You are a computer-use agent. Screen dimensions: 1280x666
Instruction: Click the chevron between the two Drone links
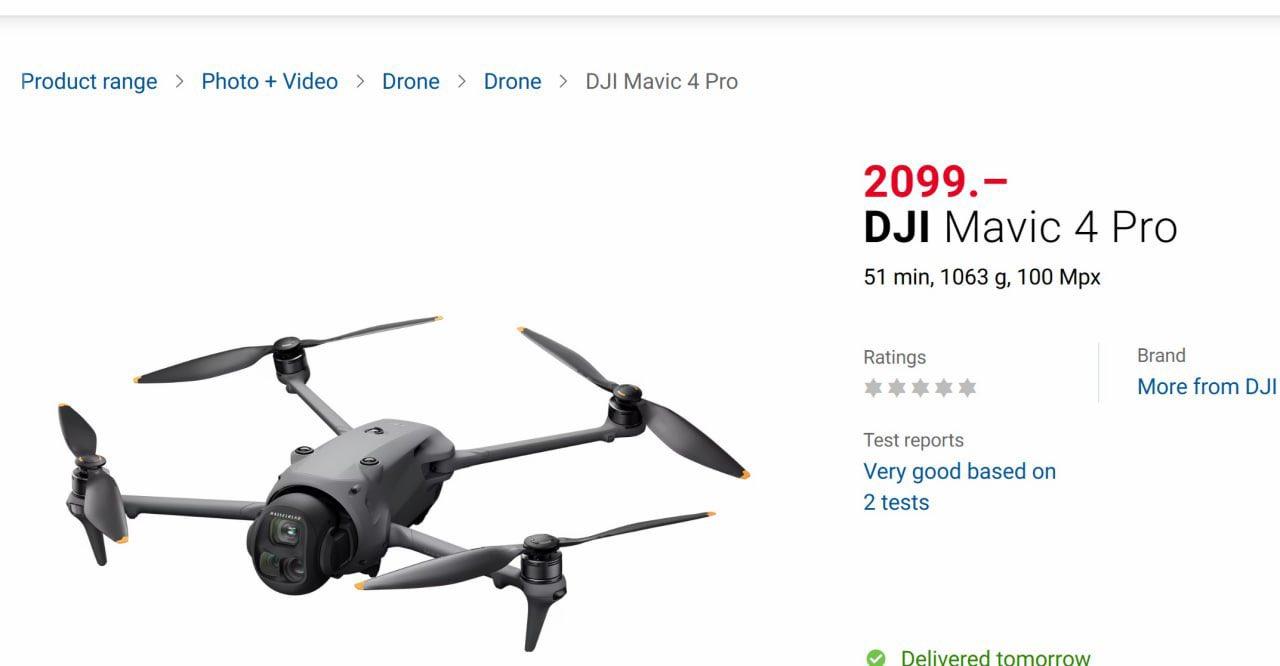tap(462, 82)
